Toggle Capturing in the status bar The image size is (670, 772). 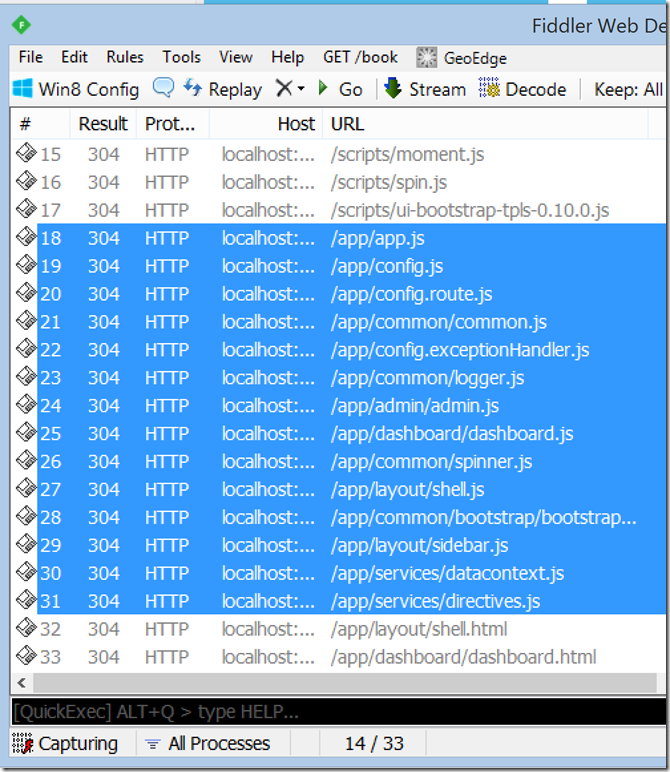coord(65,743)
